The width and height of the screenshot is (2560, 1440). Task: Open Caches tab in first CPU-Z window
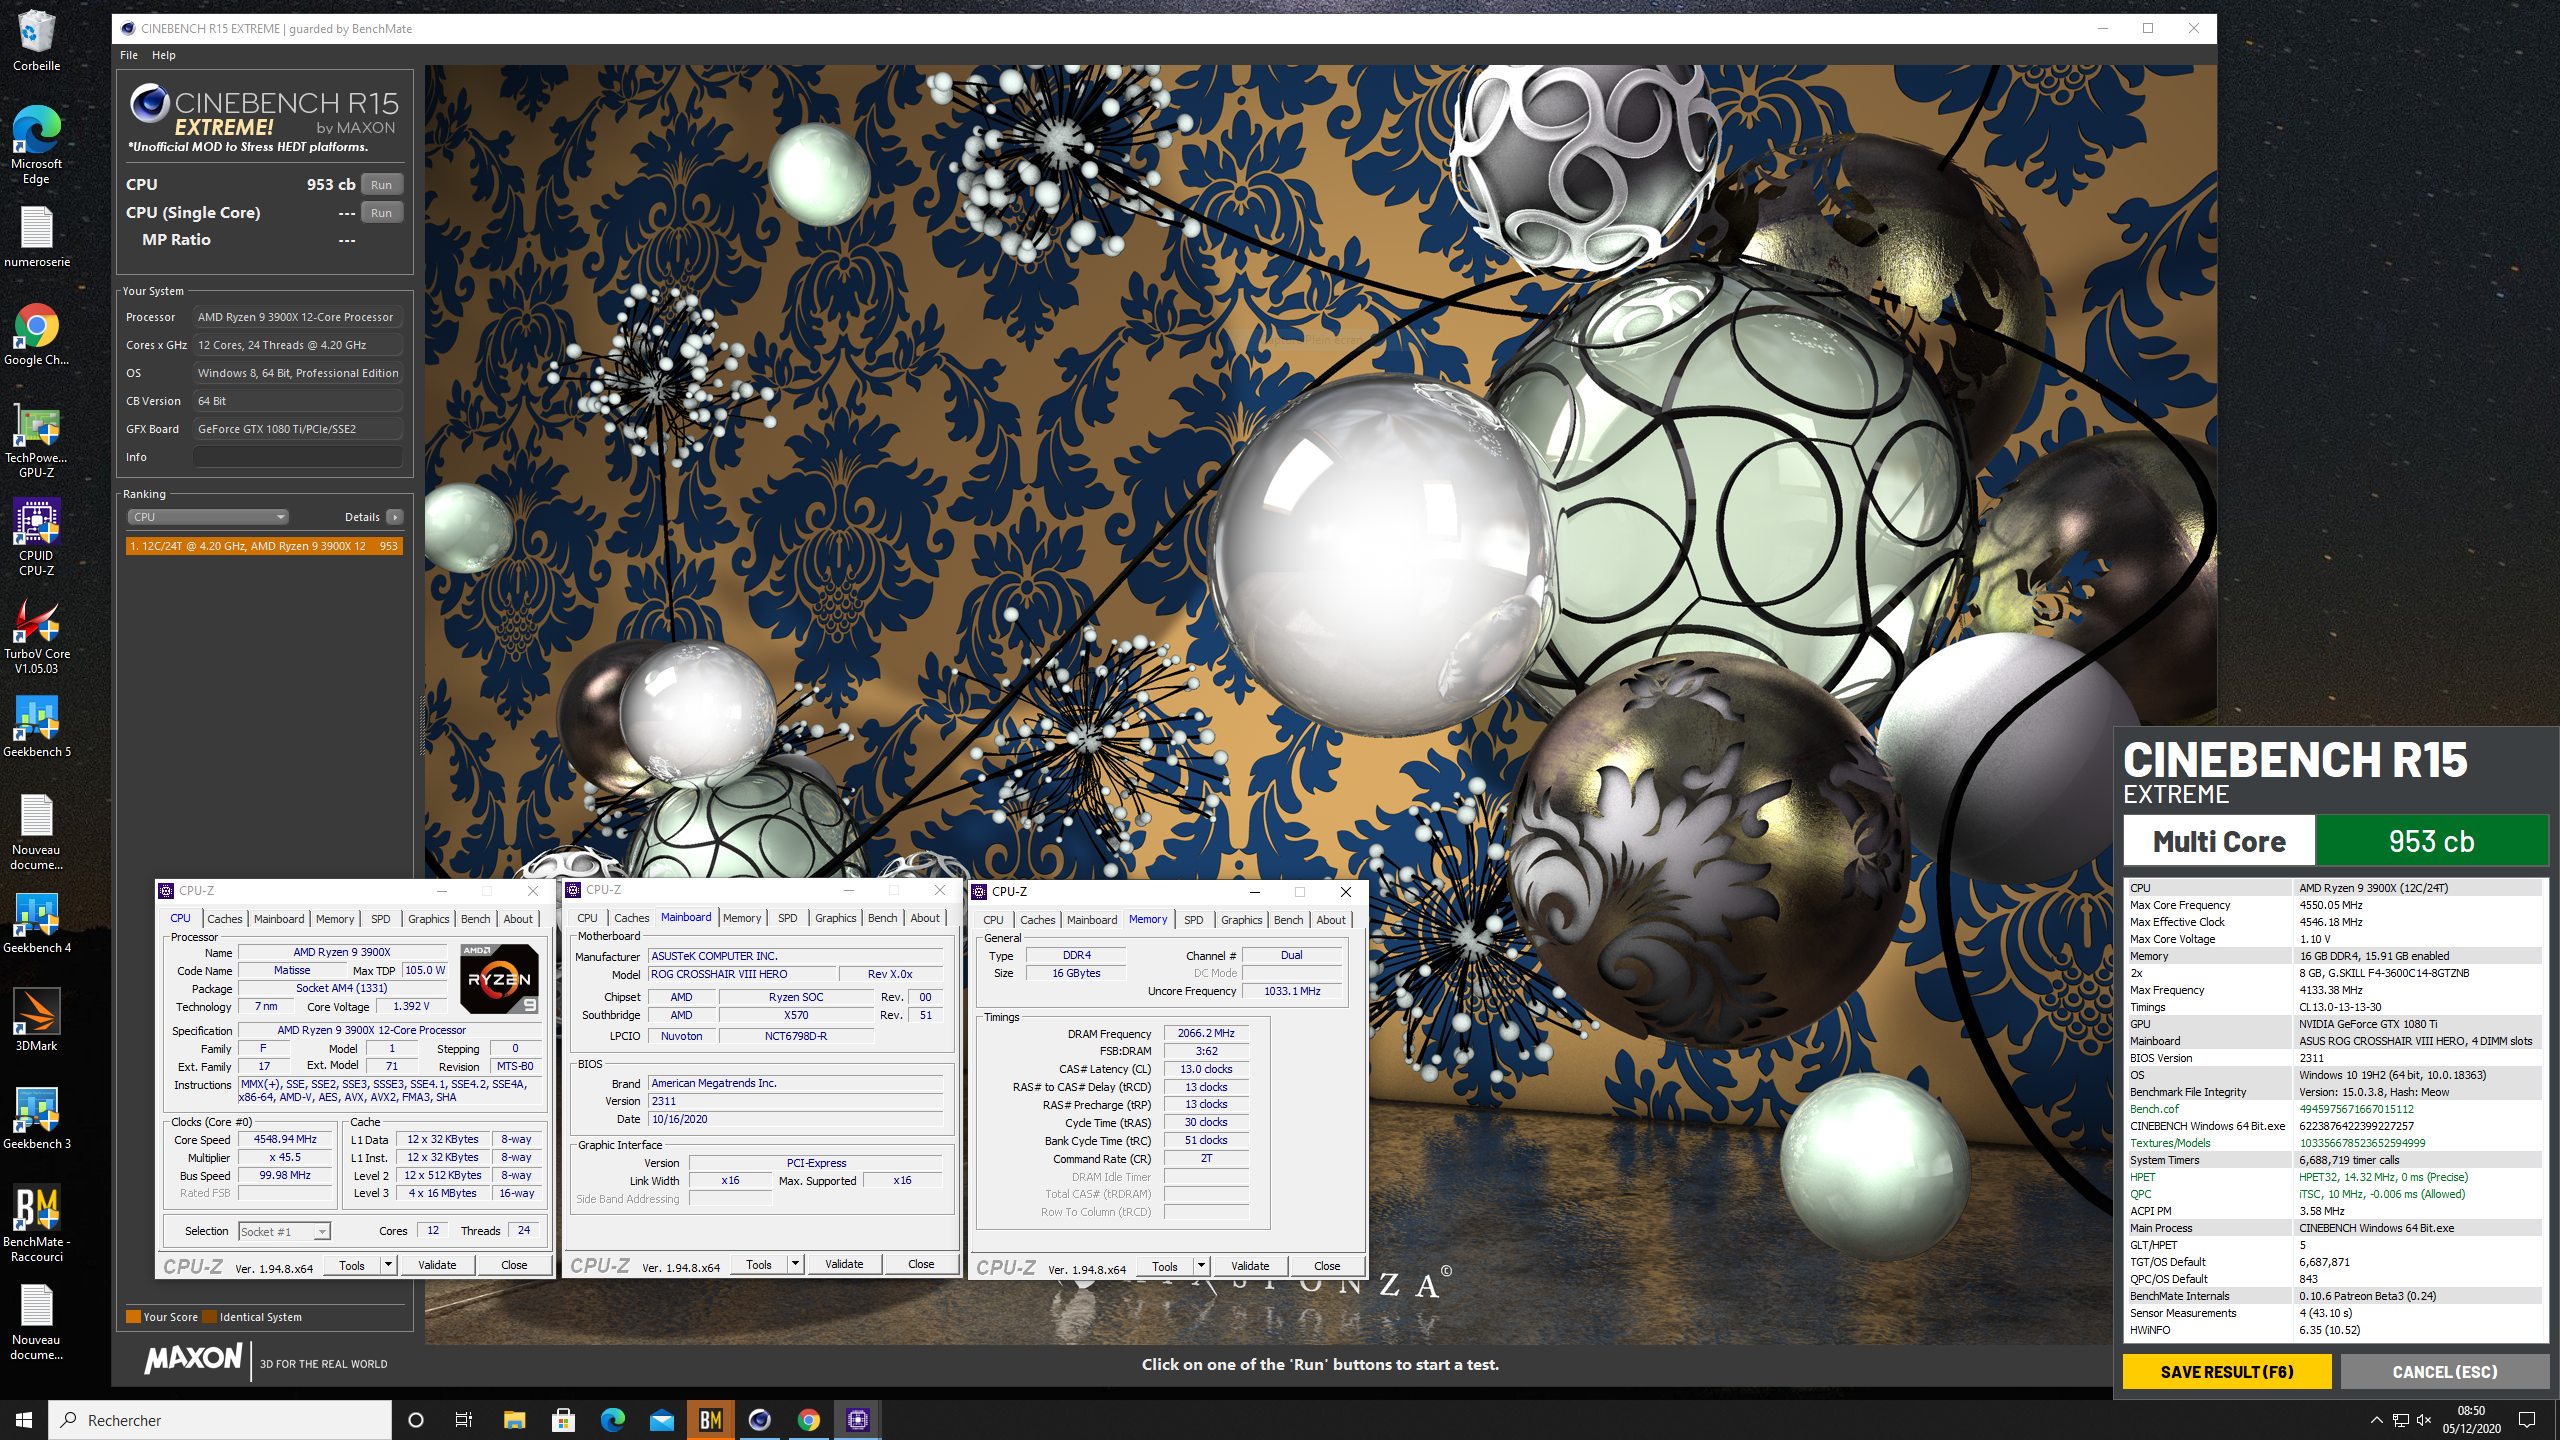[225, 919]
